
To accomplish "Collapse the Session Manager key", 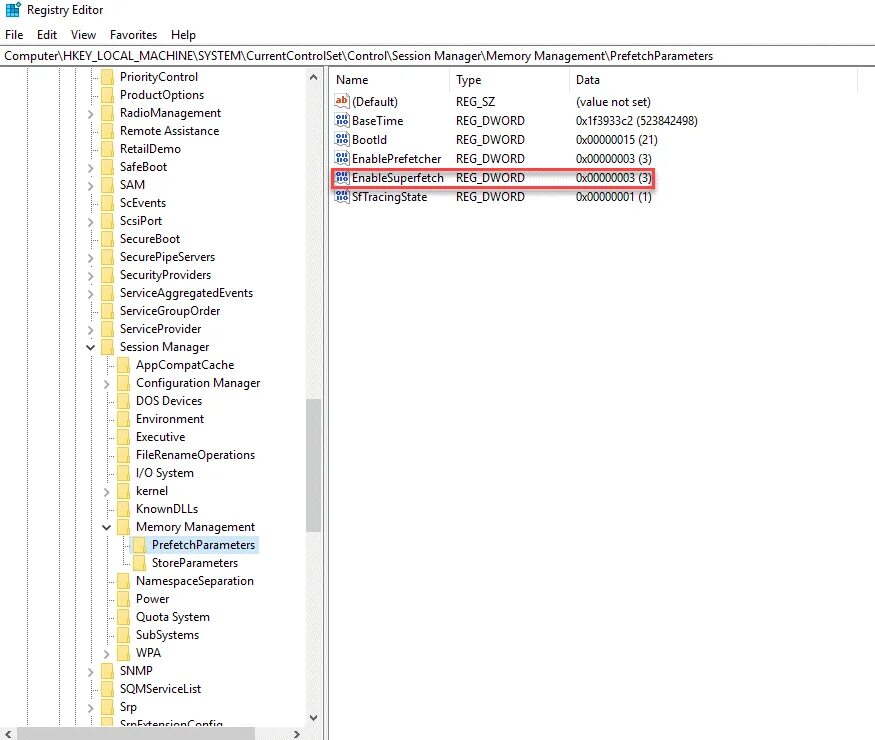I will click(90, 347).
